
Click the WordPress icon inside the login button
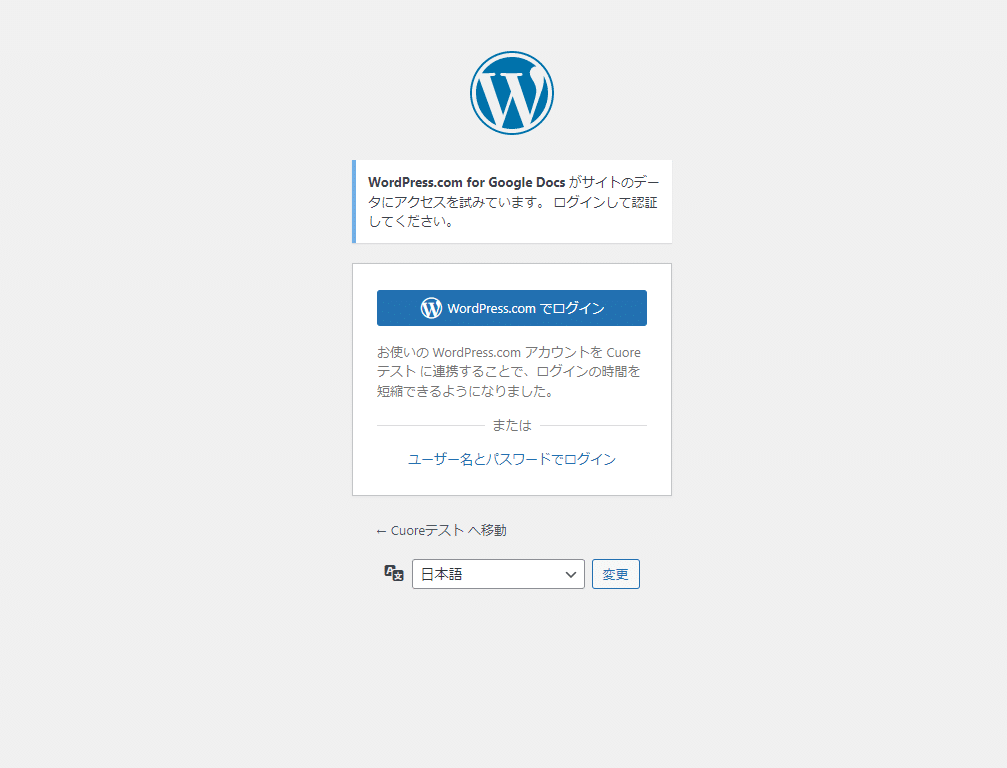[x=431, y=308]
